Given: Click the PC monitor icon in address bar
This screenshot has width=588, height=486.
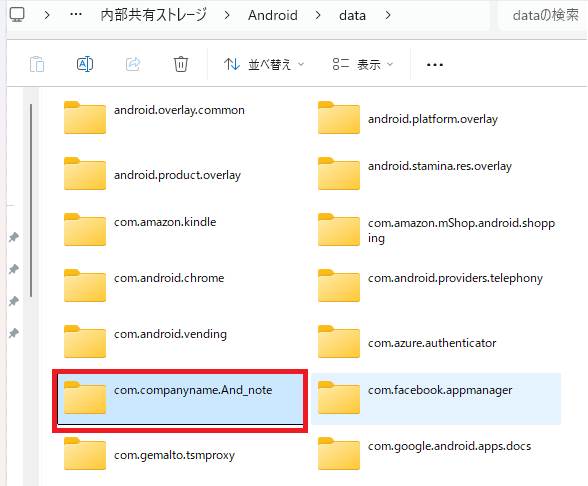Looking at the screenshot, I should click(17, 15).
